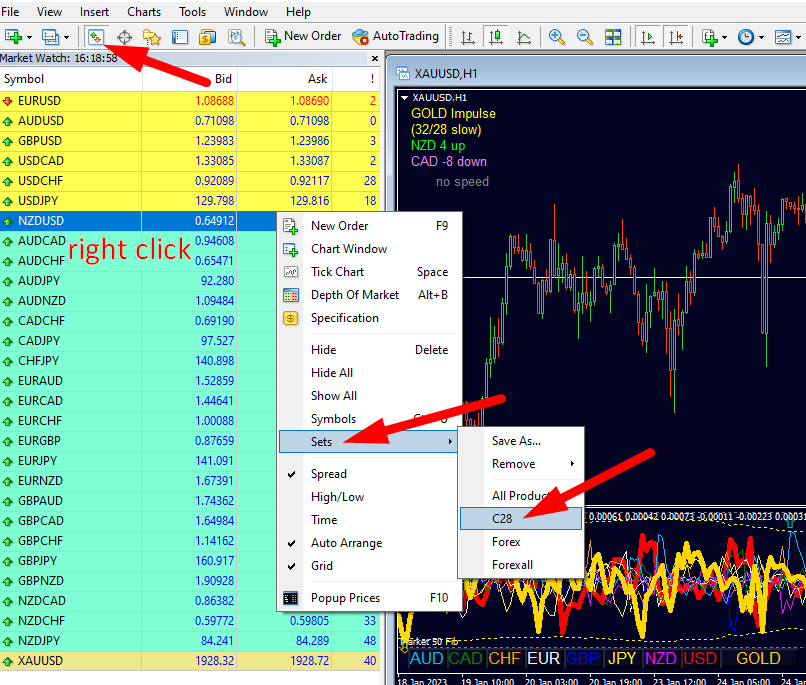Open Indicators dropdown arrow
Image resolution: width=806 pixels, height=685 pixels.
(724, 37)
